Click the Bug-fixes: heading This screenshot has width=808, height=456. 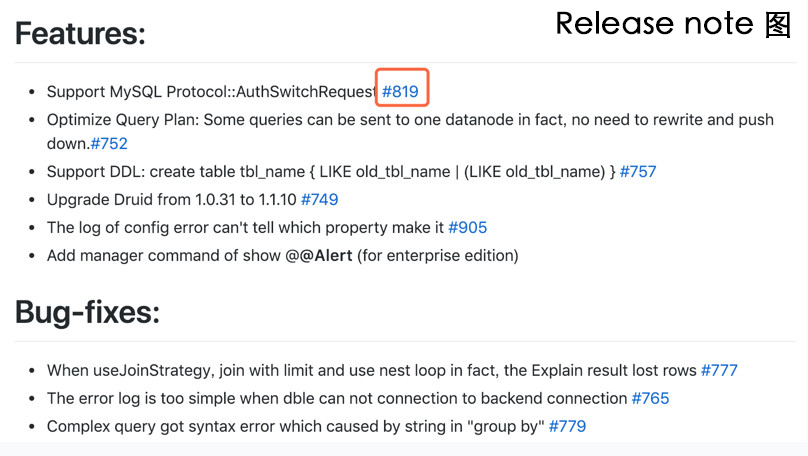pos(87,312)
